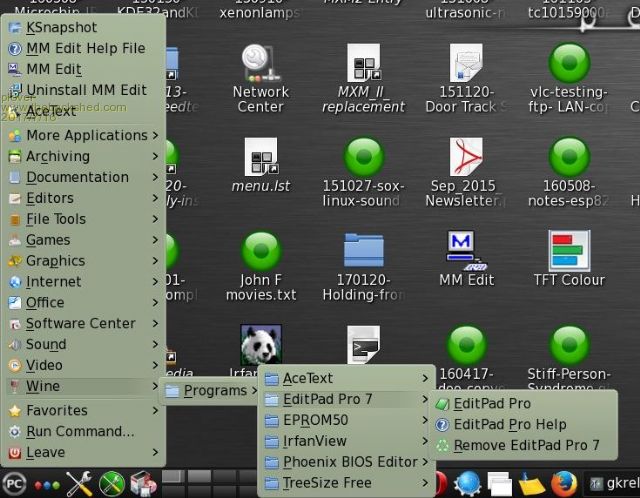
Task: Click the Firefox icon in taskbar
Action: (564, 483)
